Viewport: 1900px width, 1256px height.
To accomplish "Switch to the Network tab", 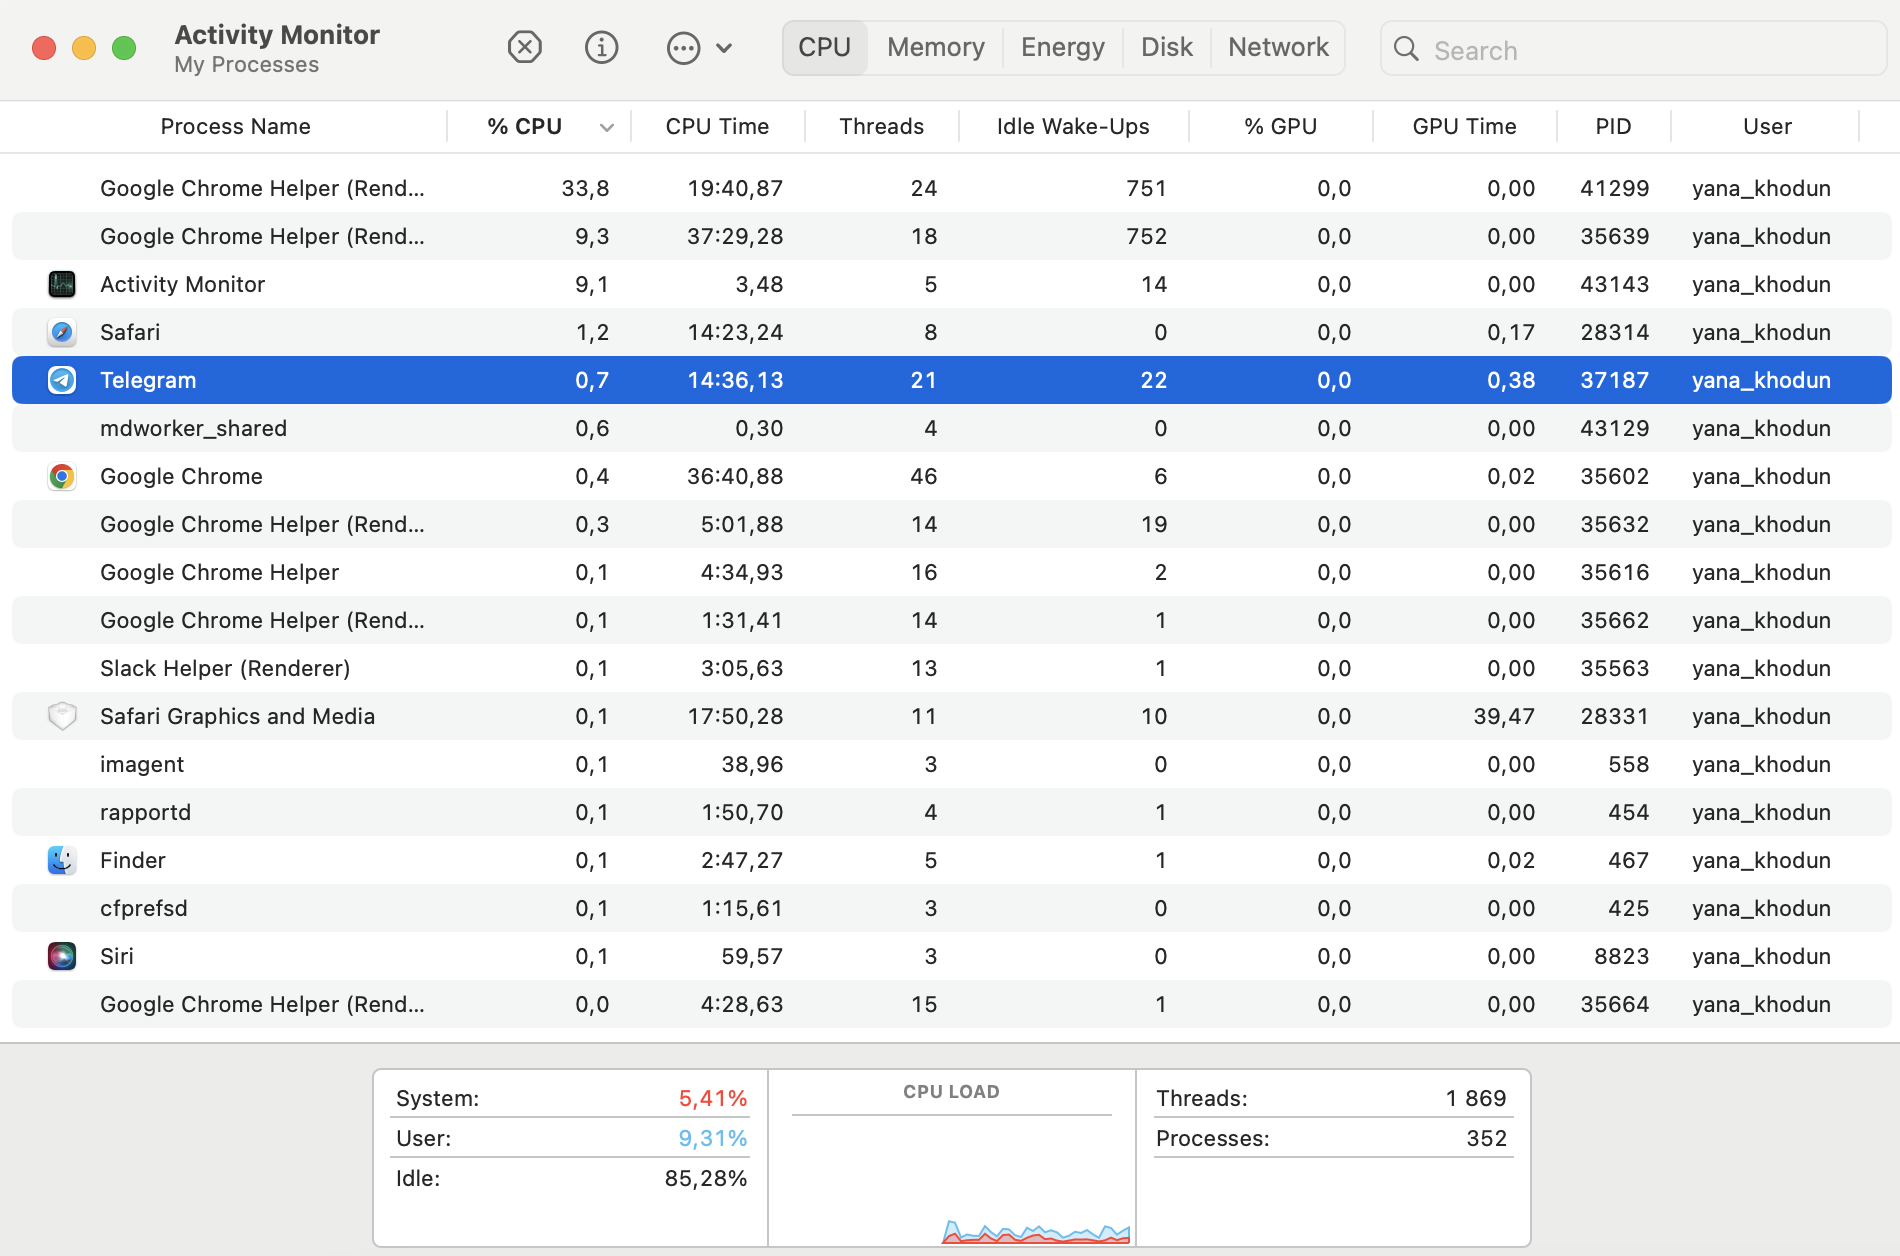I will 1277,47.
